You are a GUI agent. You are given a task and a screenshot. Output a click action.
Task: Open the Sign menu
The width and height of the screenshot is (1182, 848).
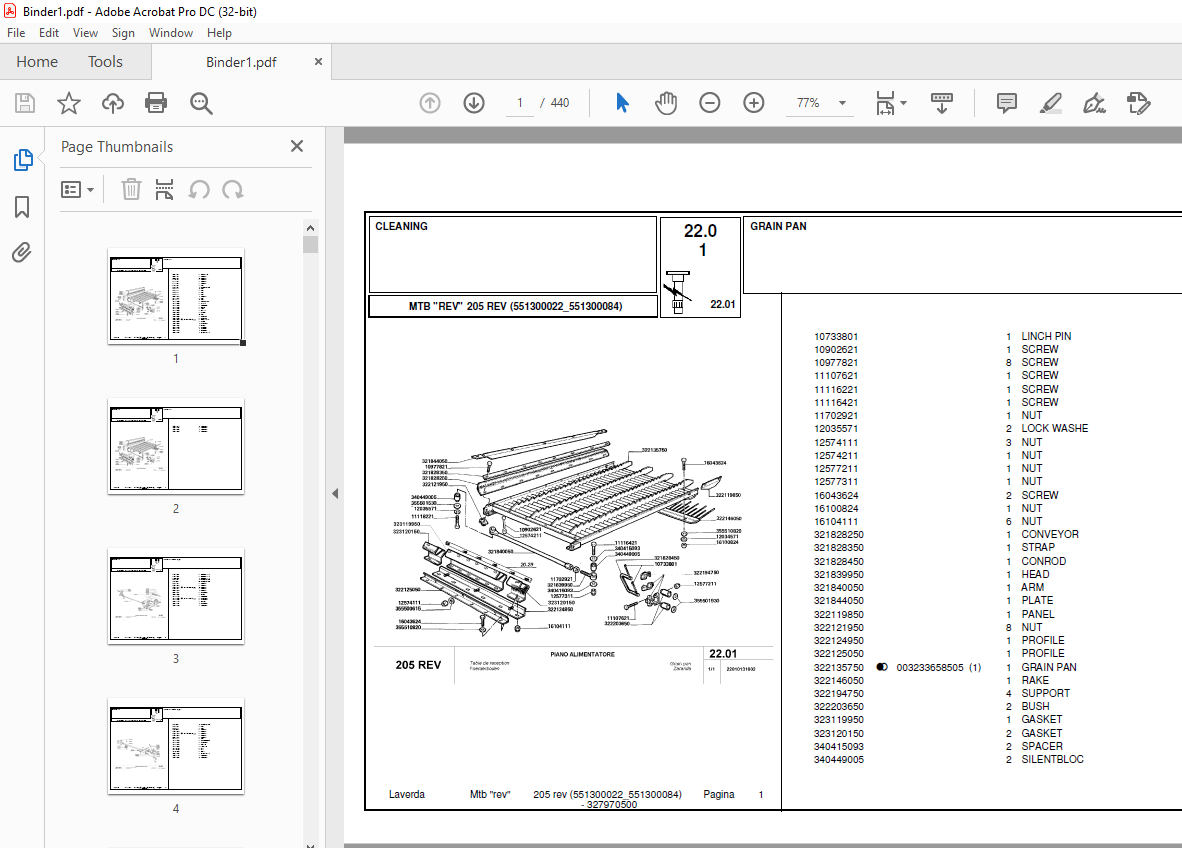point(123,33)
